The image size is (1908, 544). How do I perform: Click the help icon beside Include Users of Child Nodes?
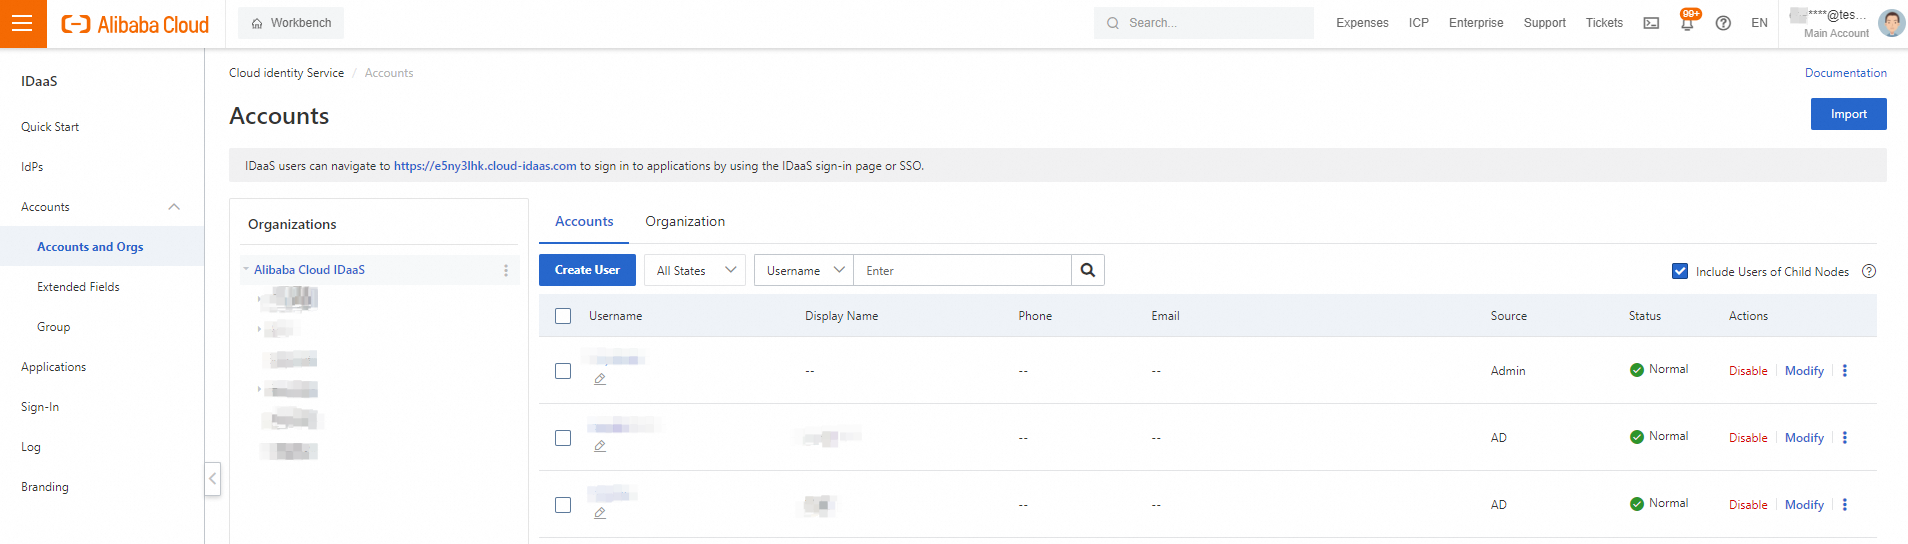[x=1869, y=271]
